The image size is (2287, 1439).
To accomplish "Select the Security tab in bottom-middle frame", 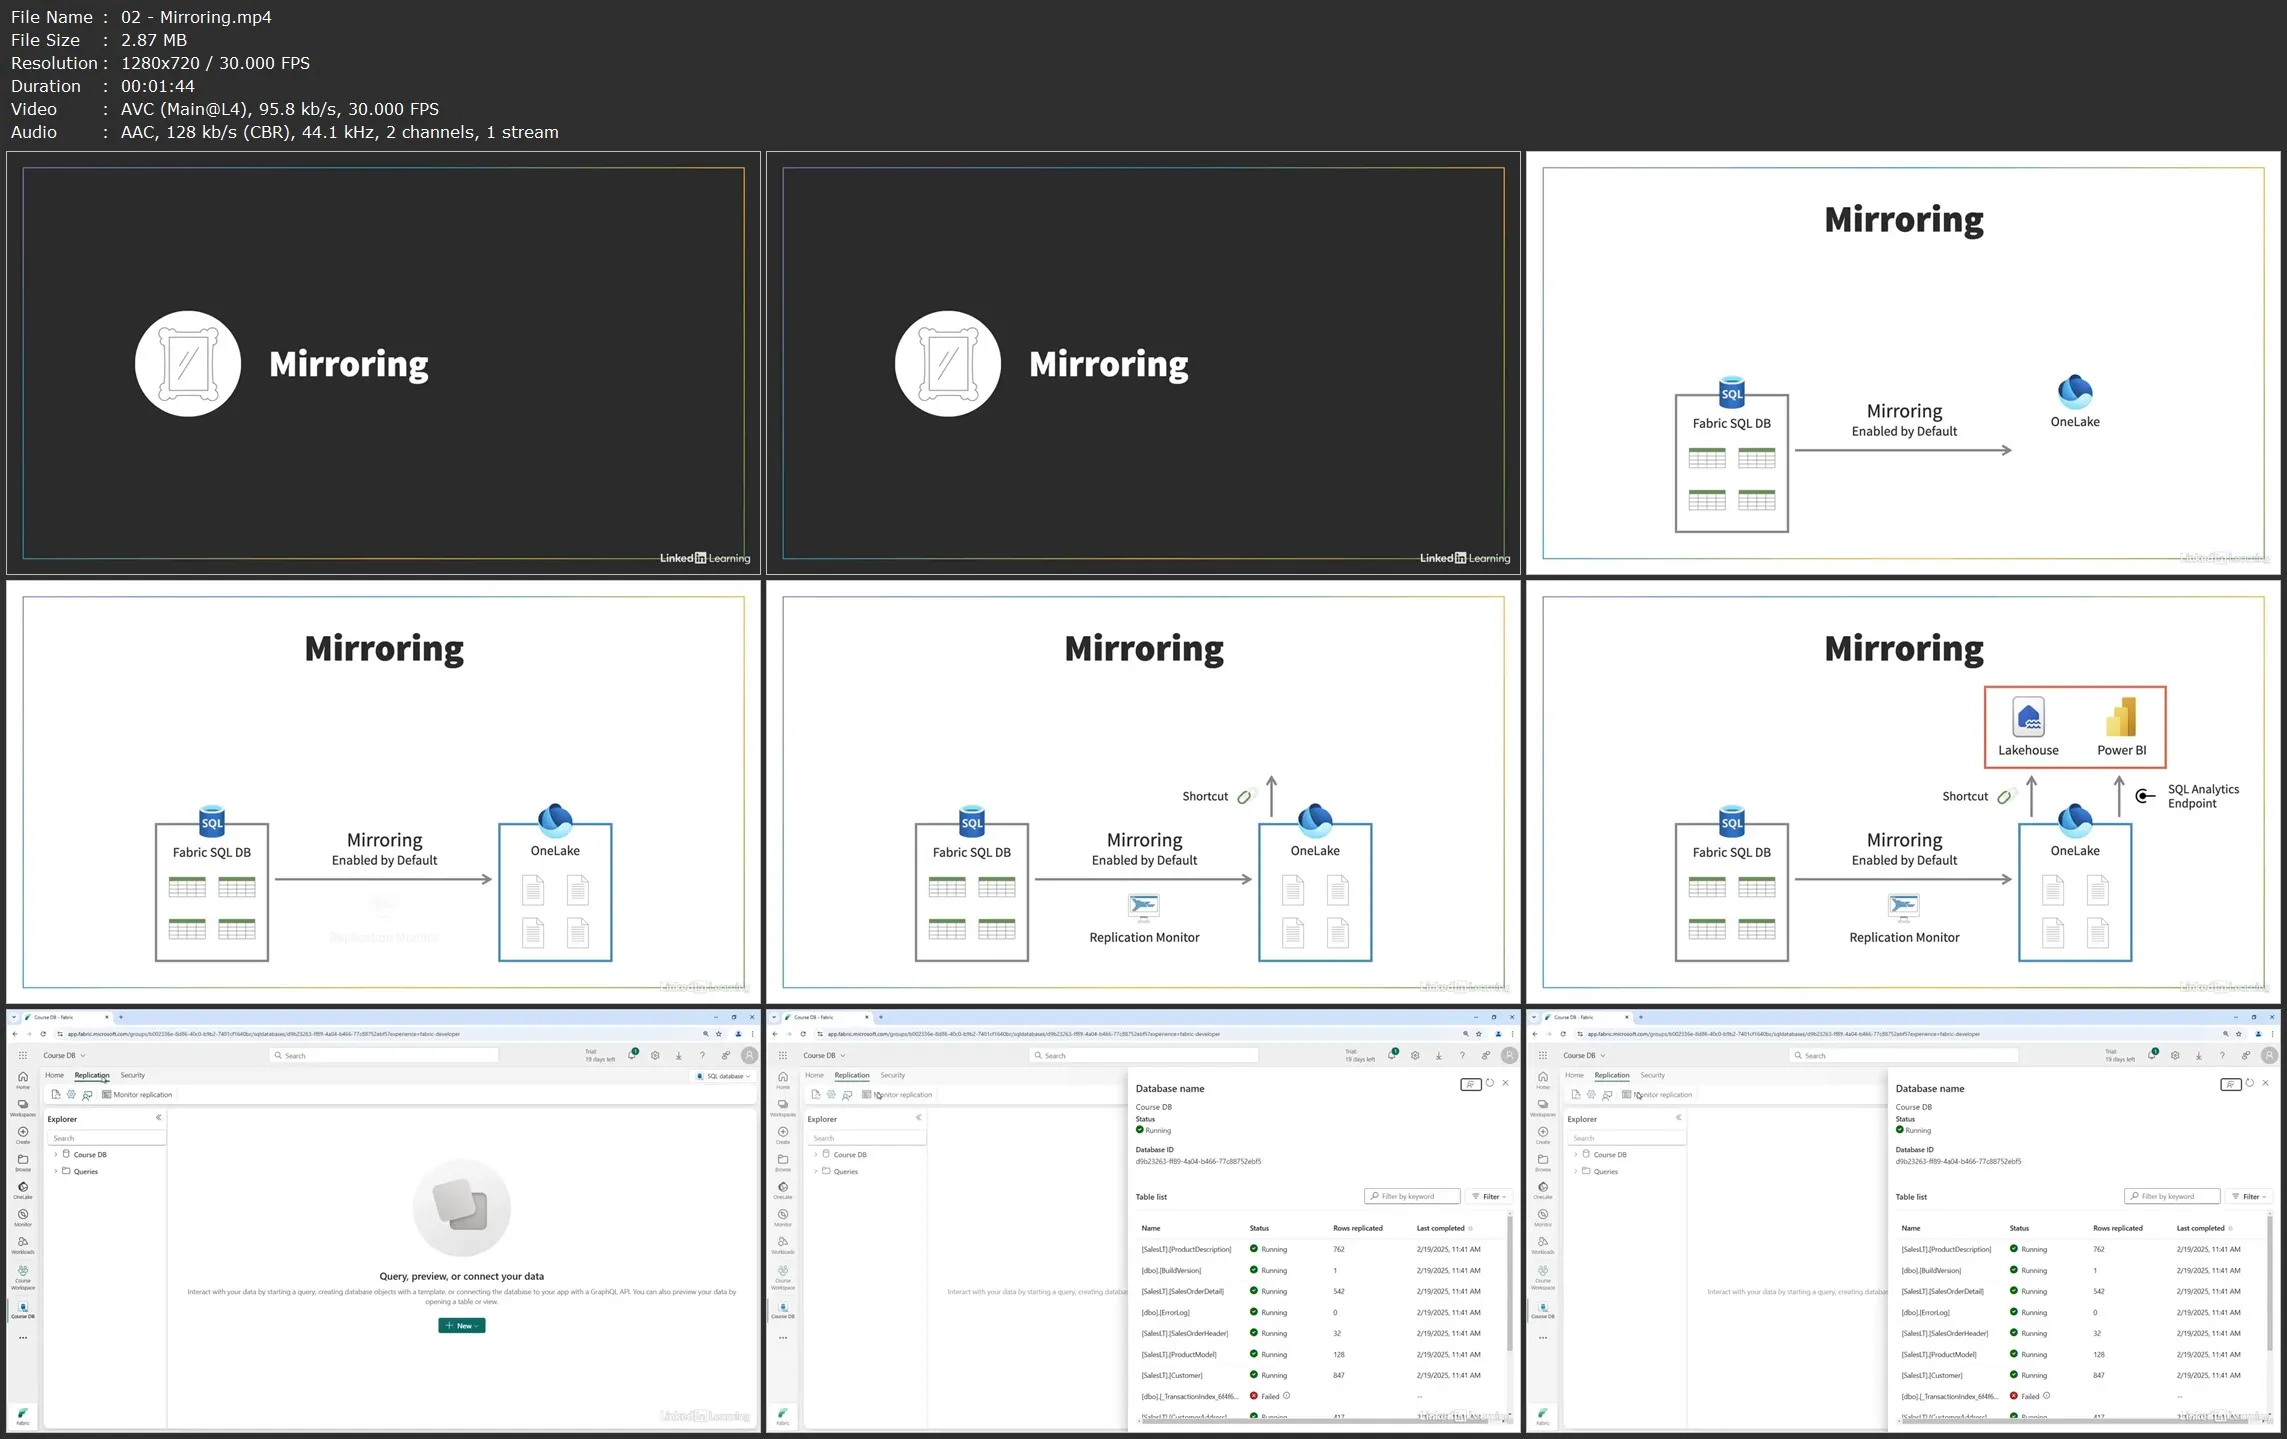I will pyautogui.click(x=893, y=1076).
